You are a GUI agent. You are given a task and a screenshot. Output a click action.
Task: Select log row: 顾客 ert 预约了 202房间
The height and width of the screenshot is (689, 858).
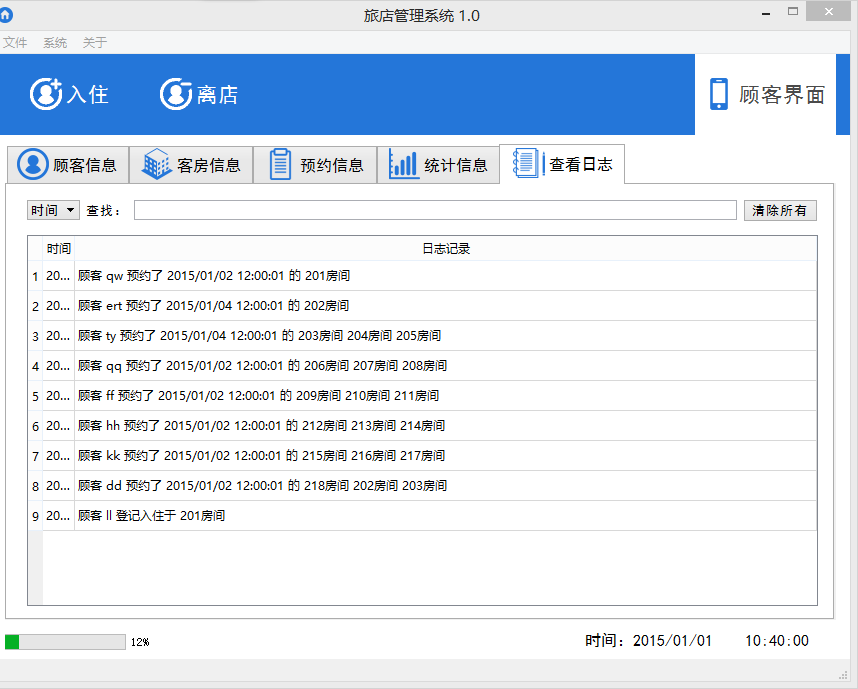(x=445, y=305)
